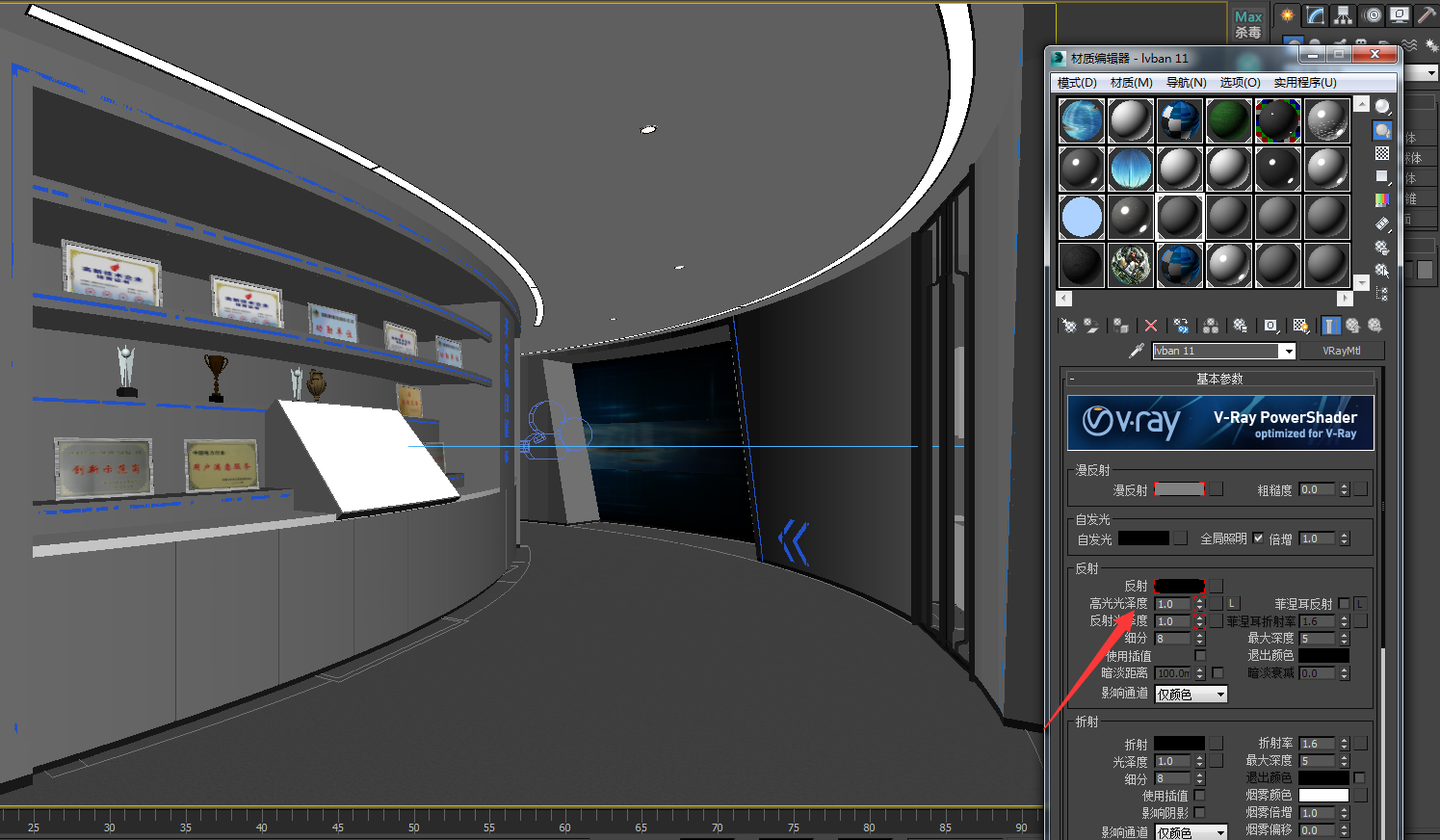Click map button next to 反射 swatch
1440x840 pixels.
pos(1216,586)
